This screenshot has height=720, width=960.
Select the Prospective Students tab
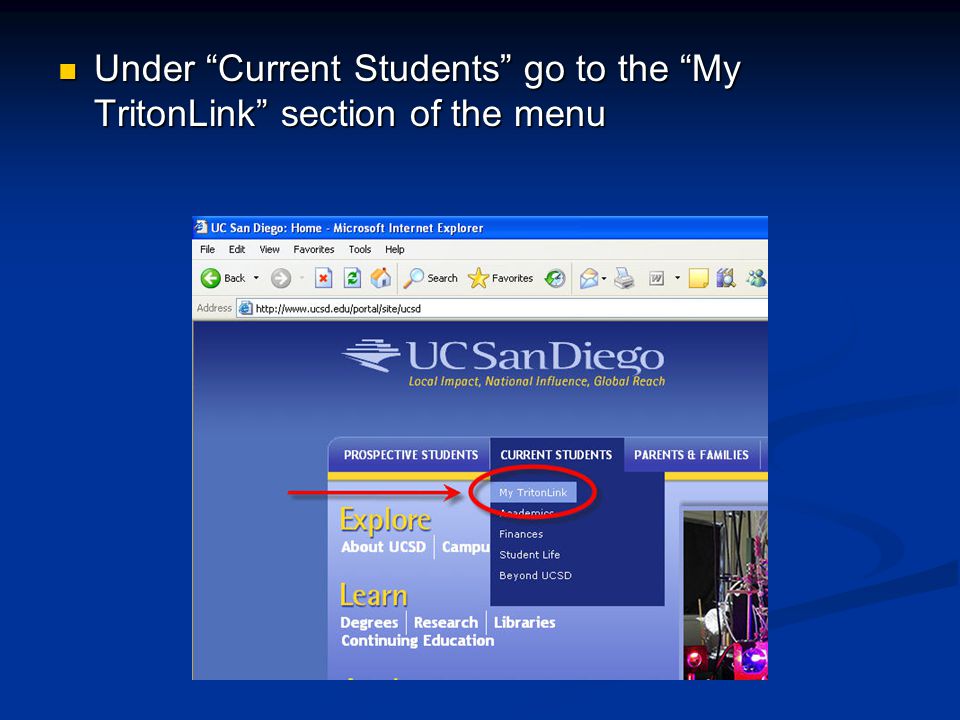tap(411, 455)
